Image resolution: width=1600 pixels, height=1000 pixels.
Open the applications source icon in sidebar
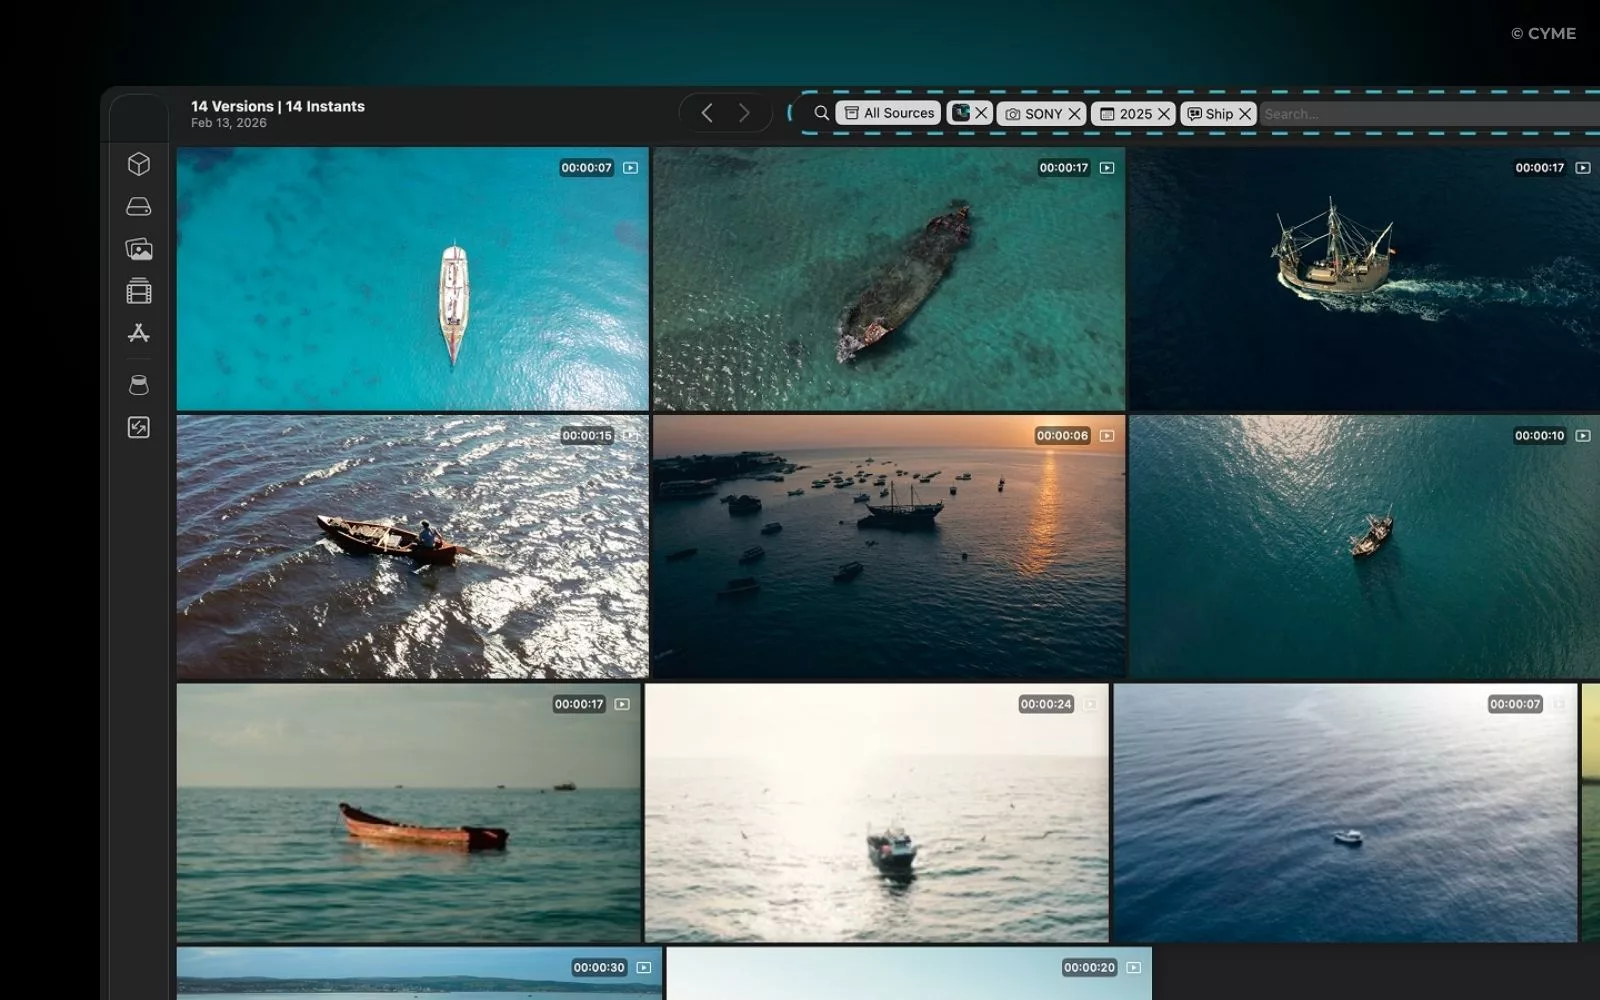[x=138, y=333]
